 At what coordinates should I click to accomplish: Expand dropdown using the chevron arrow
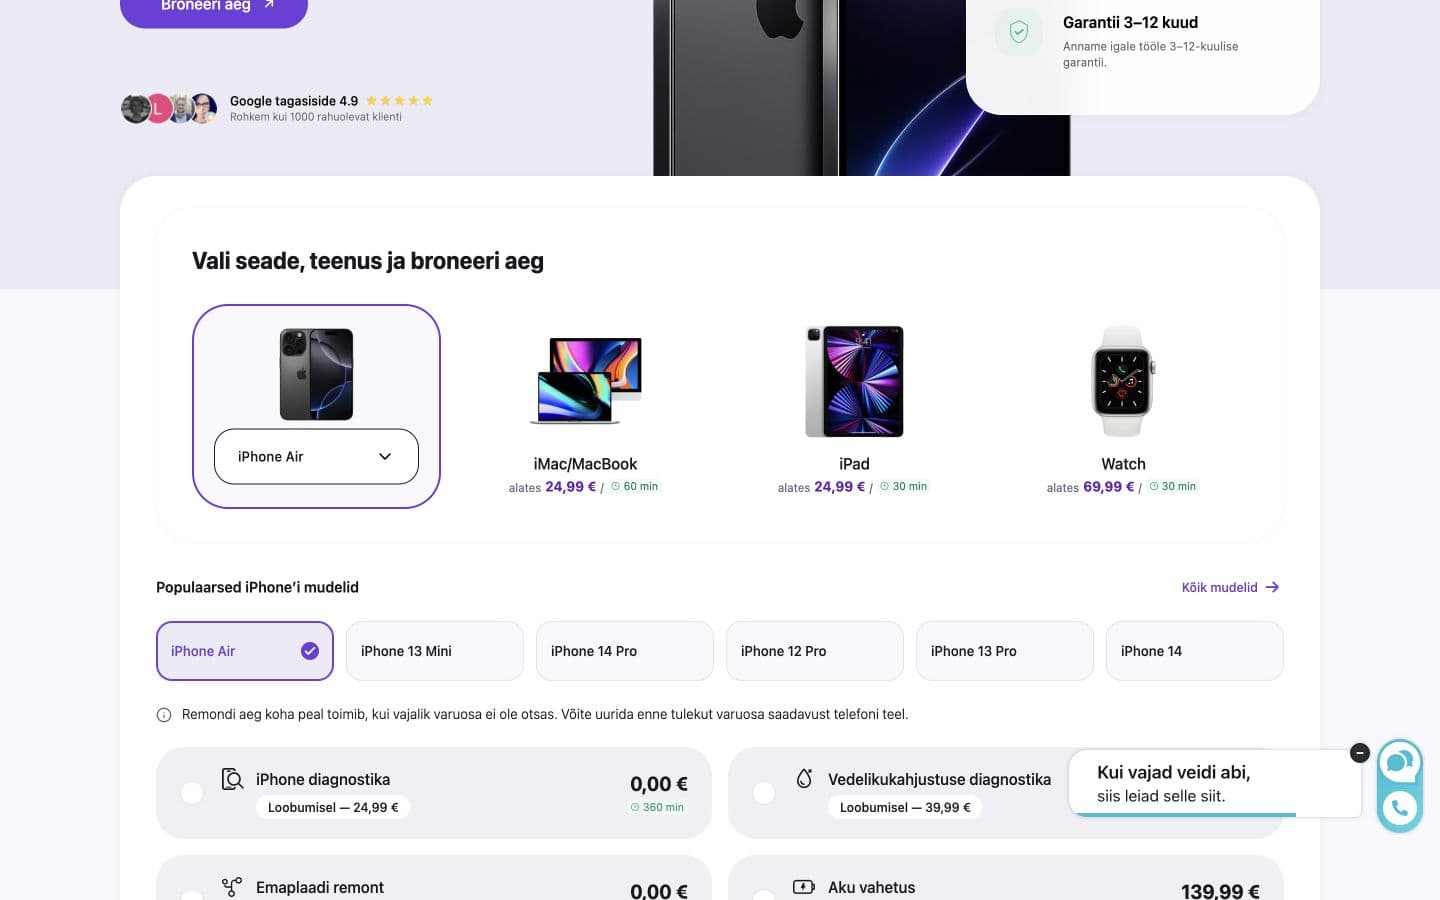pyautogui.click(x=385, y=457)
